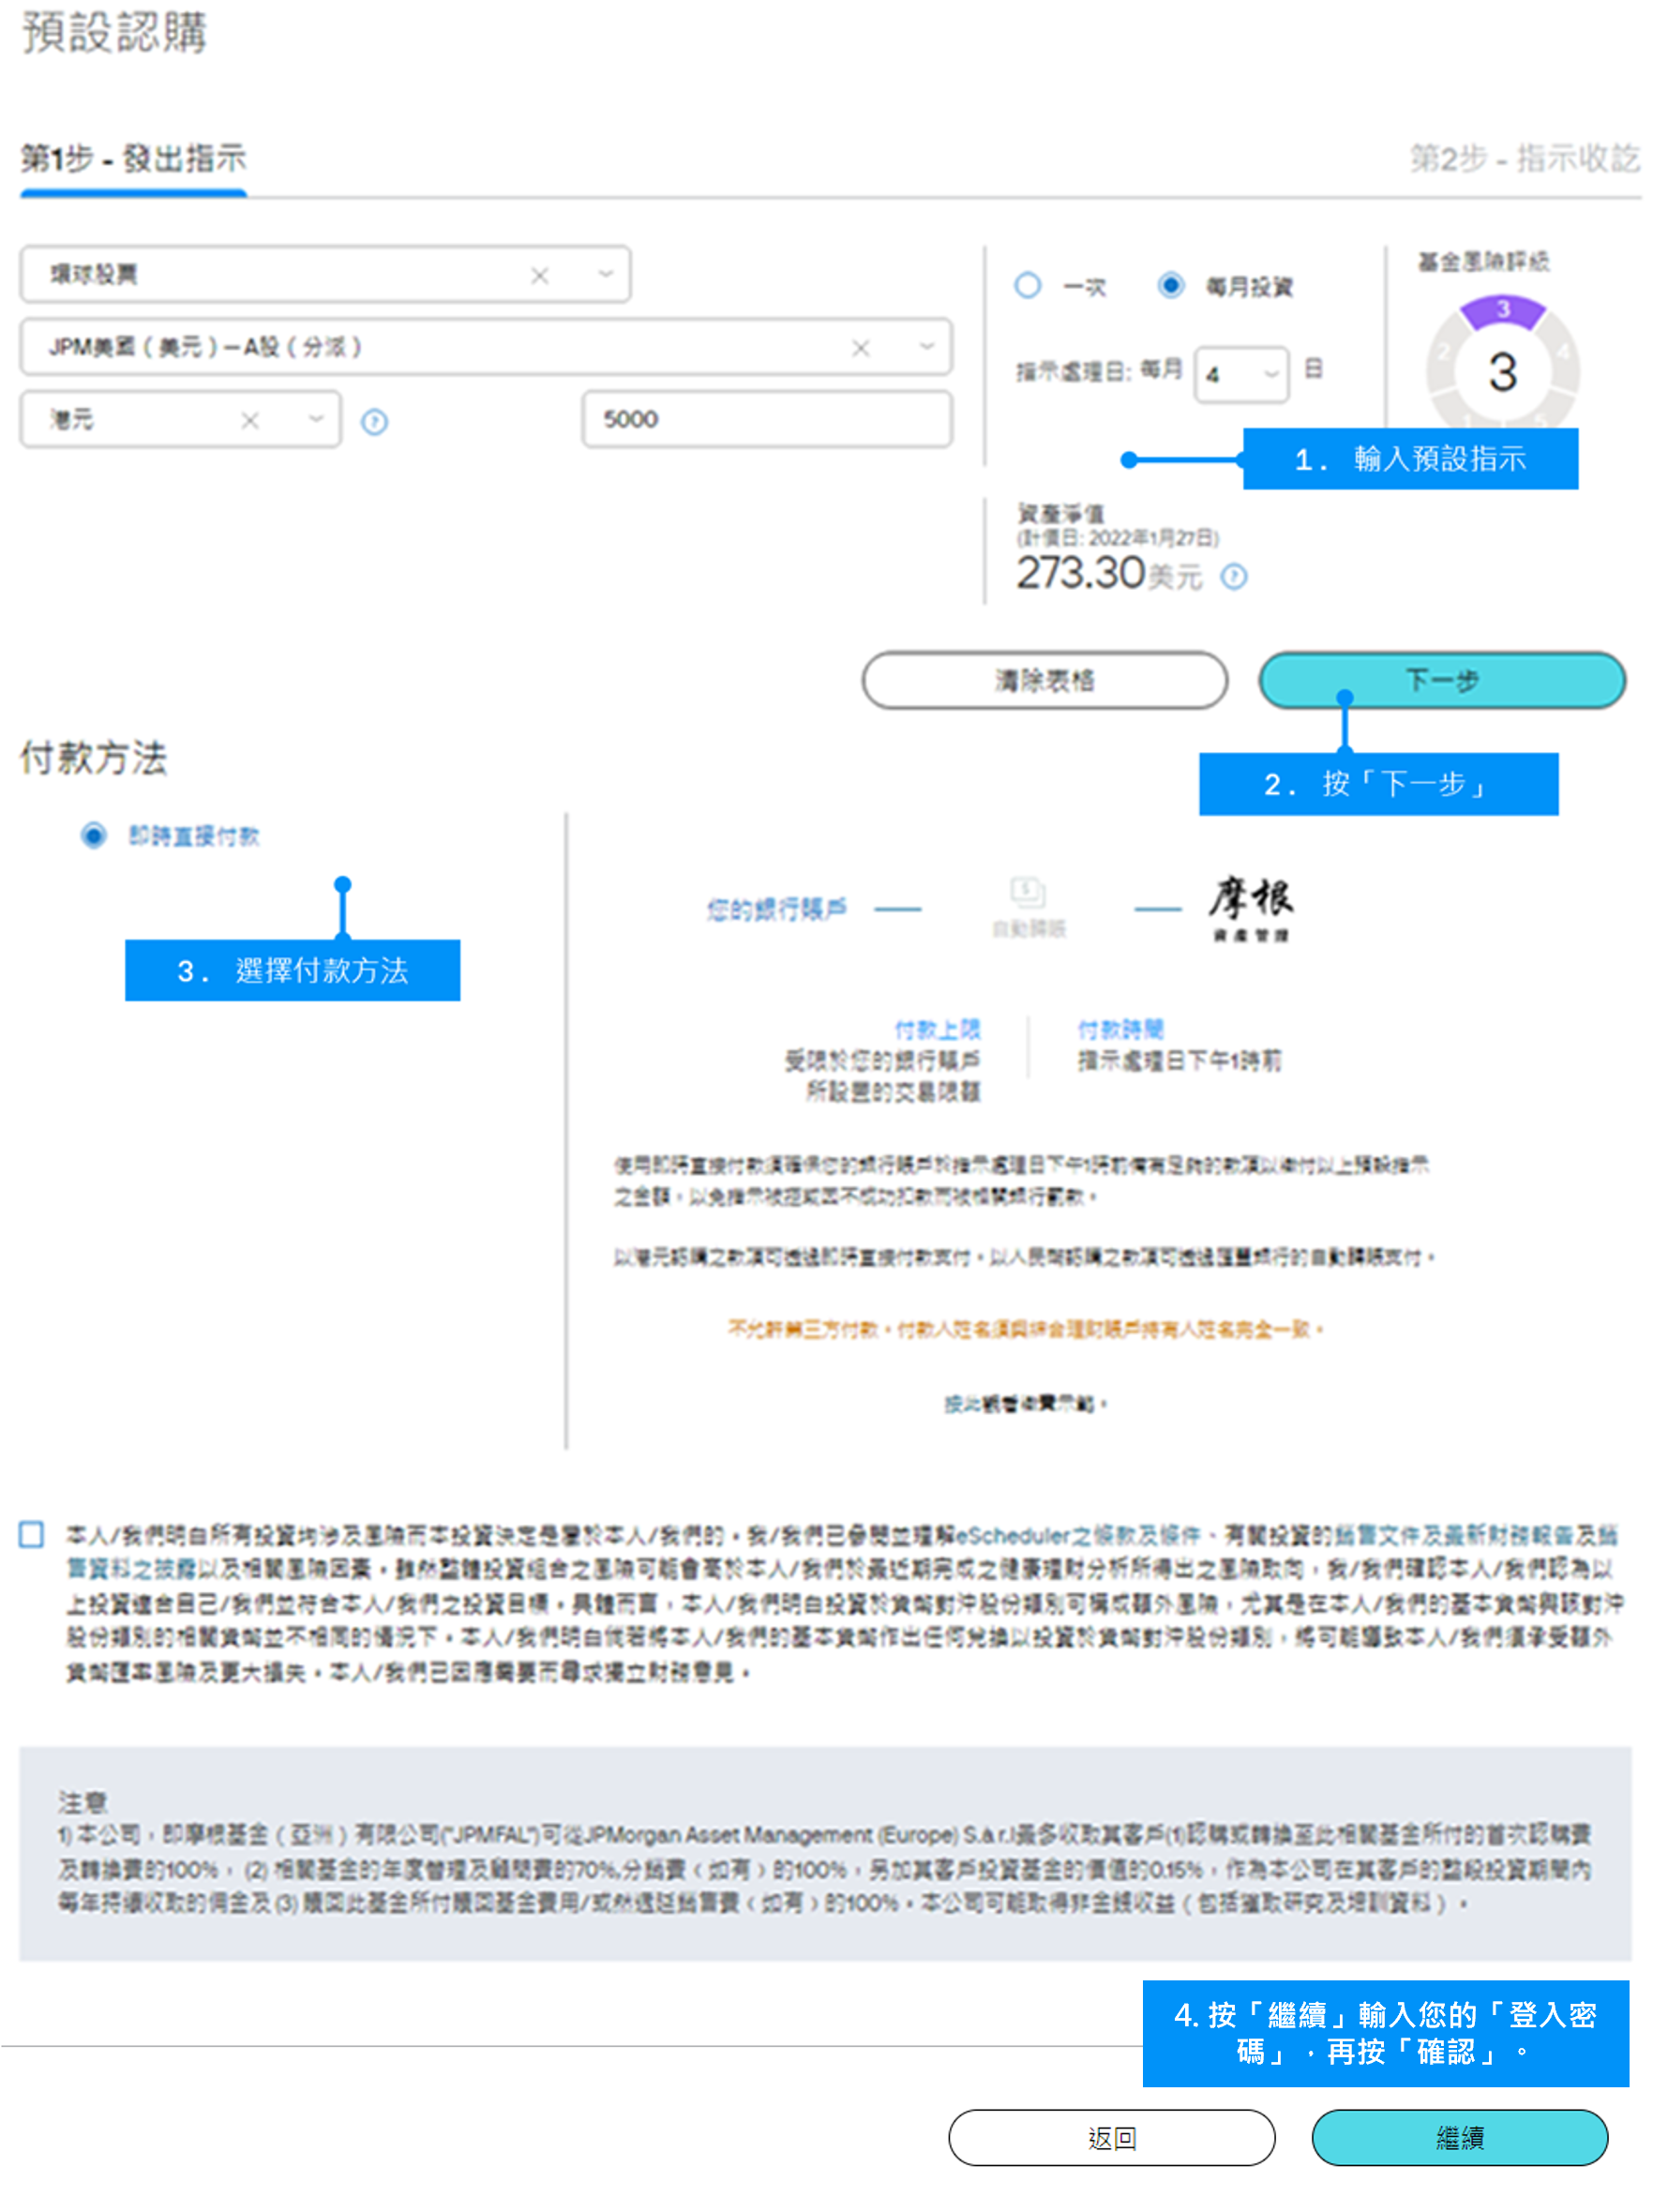The width and height of the screenshot is (1653, 2212).
Task: Select the 一次 one-time radio button
Action: tap(1027, 286)
